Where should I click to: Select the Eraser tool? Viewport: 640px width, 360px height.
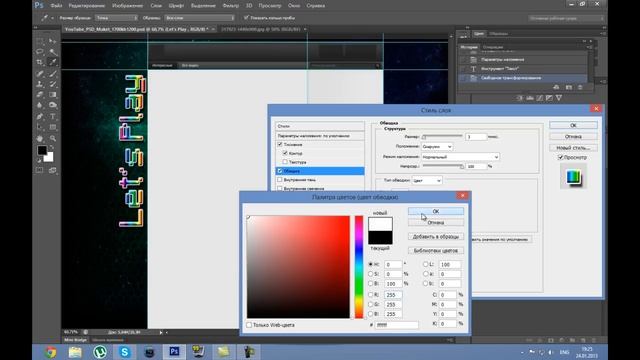40,95
